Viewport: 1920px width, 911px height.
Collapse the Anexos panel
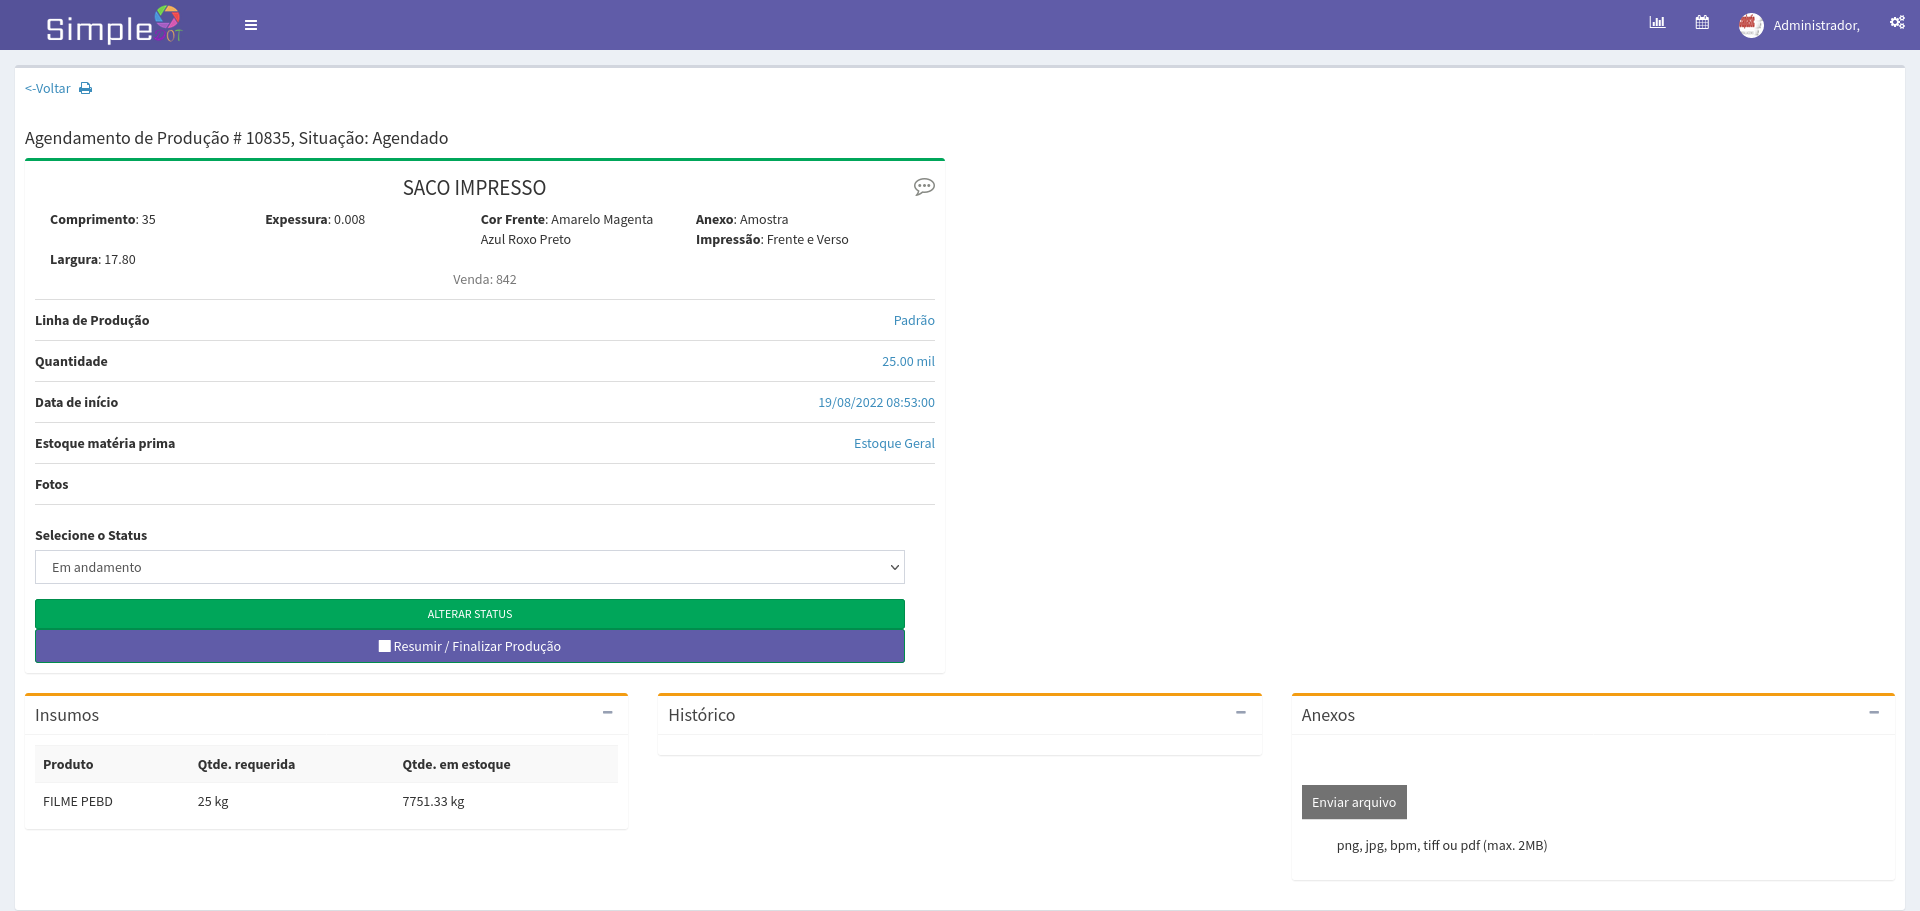click(x=1873, y=713)
